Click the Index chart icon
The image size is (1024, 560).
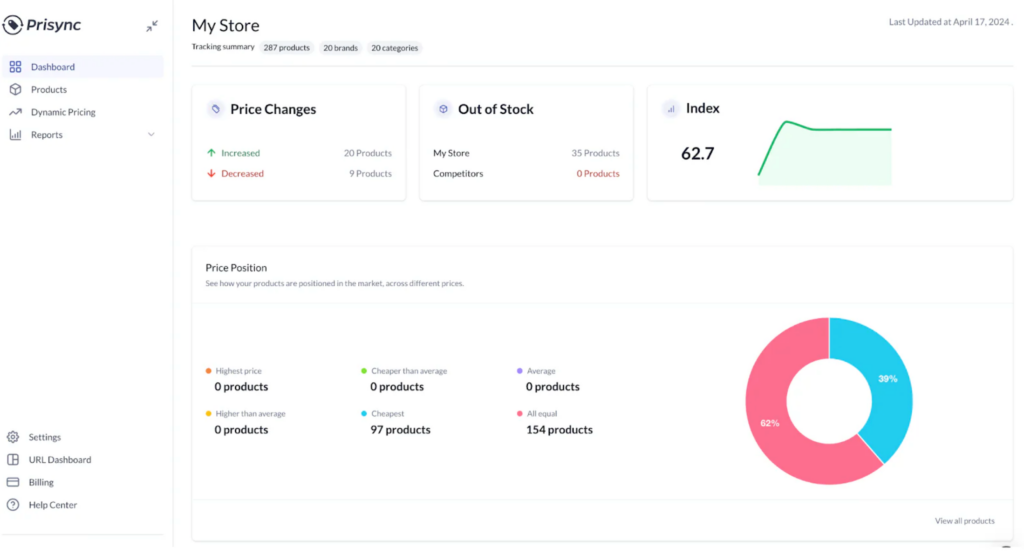click(x=671, y=109)
